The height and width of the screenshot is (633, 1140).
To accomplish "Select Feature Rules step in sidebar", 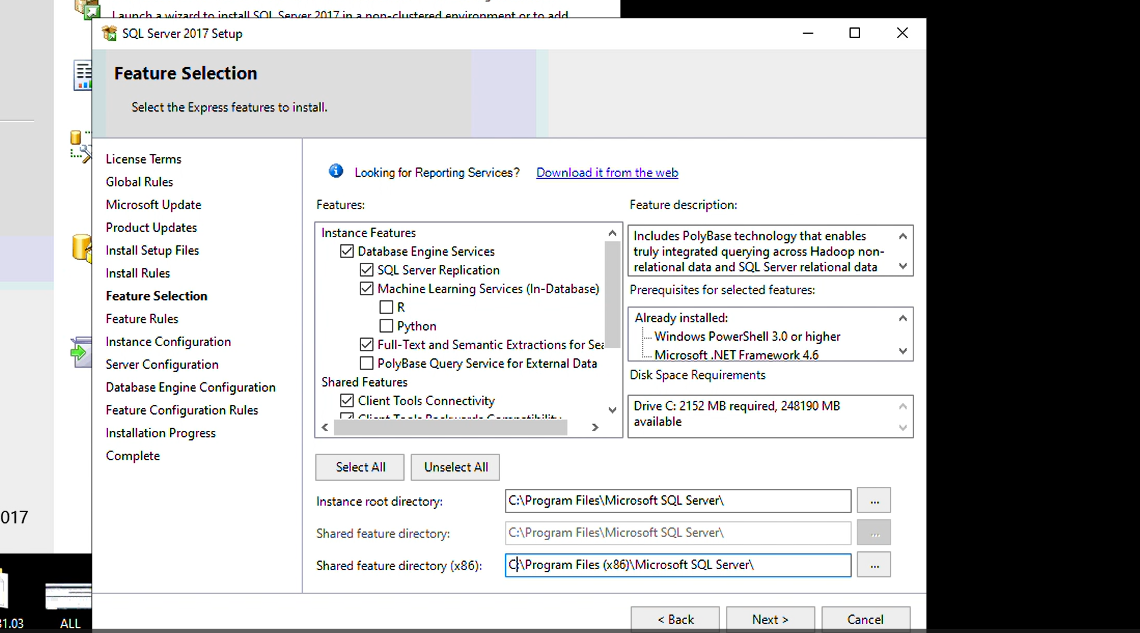I will coord(142,319).
